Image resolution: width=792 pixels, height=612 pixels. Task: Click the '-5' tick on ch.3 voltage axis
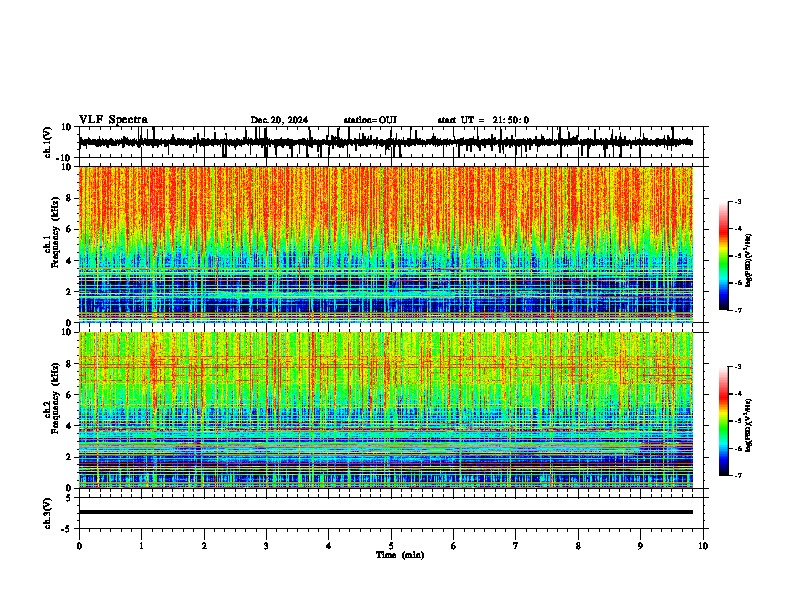pyautogui.click(x=68, y=529)
